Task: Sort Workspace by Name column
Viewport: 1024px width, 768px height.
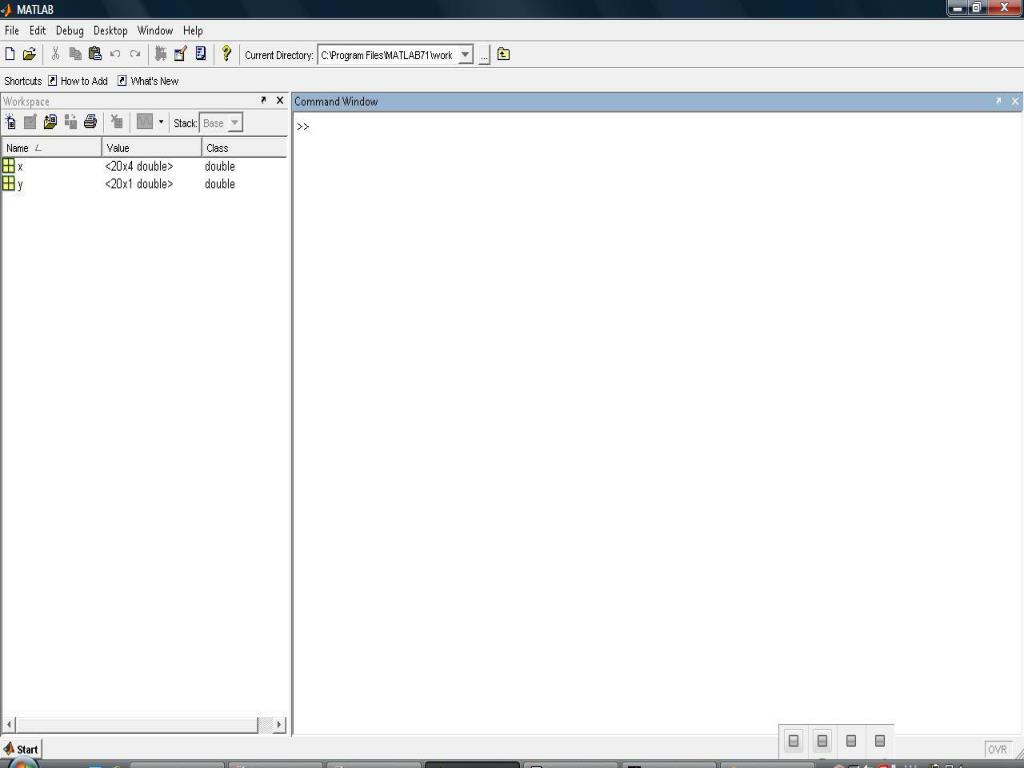Action: (x=51, y=148)
